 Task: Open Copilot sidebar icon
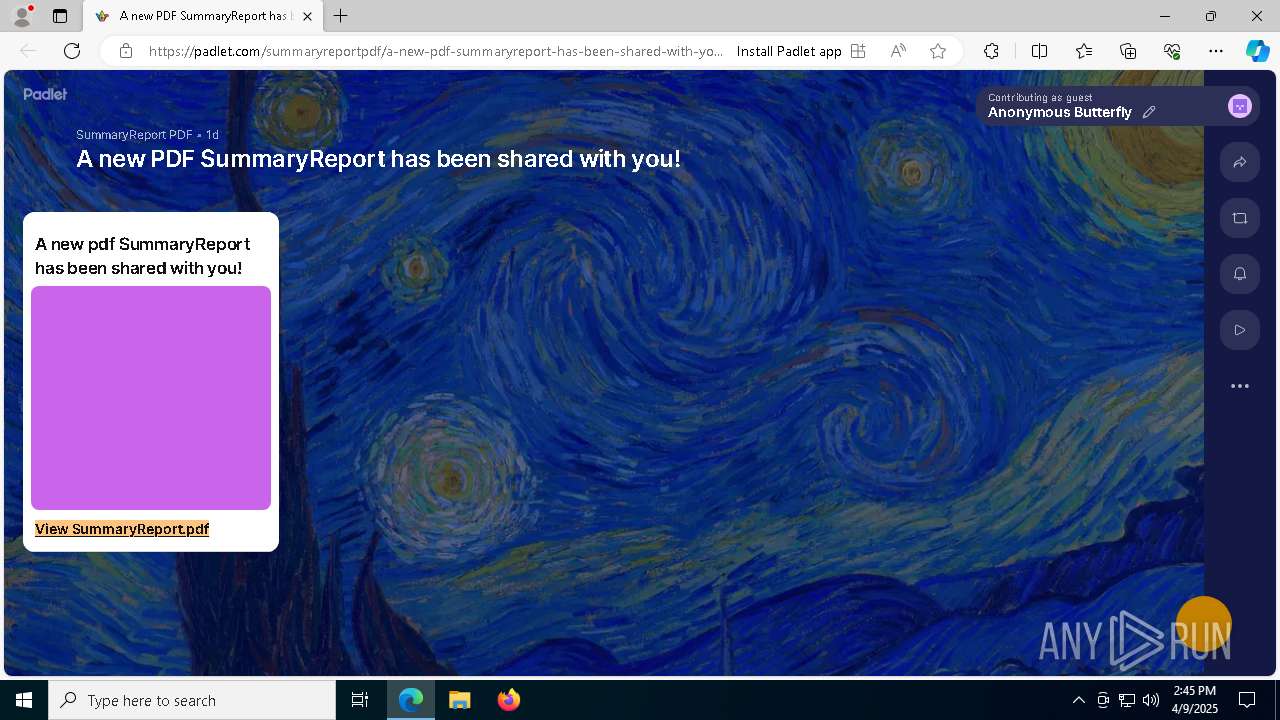(1257, 51)
